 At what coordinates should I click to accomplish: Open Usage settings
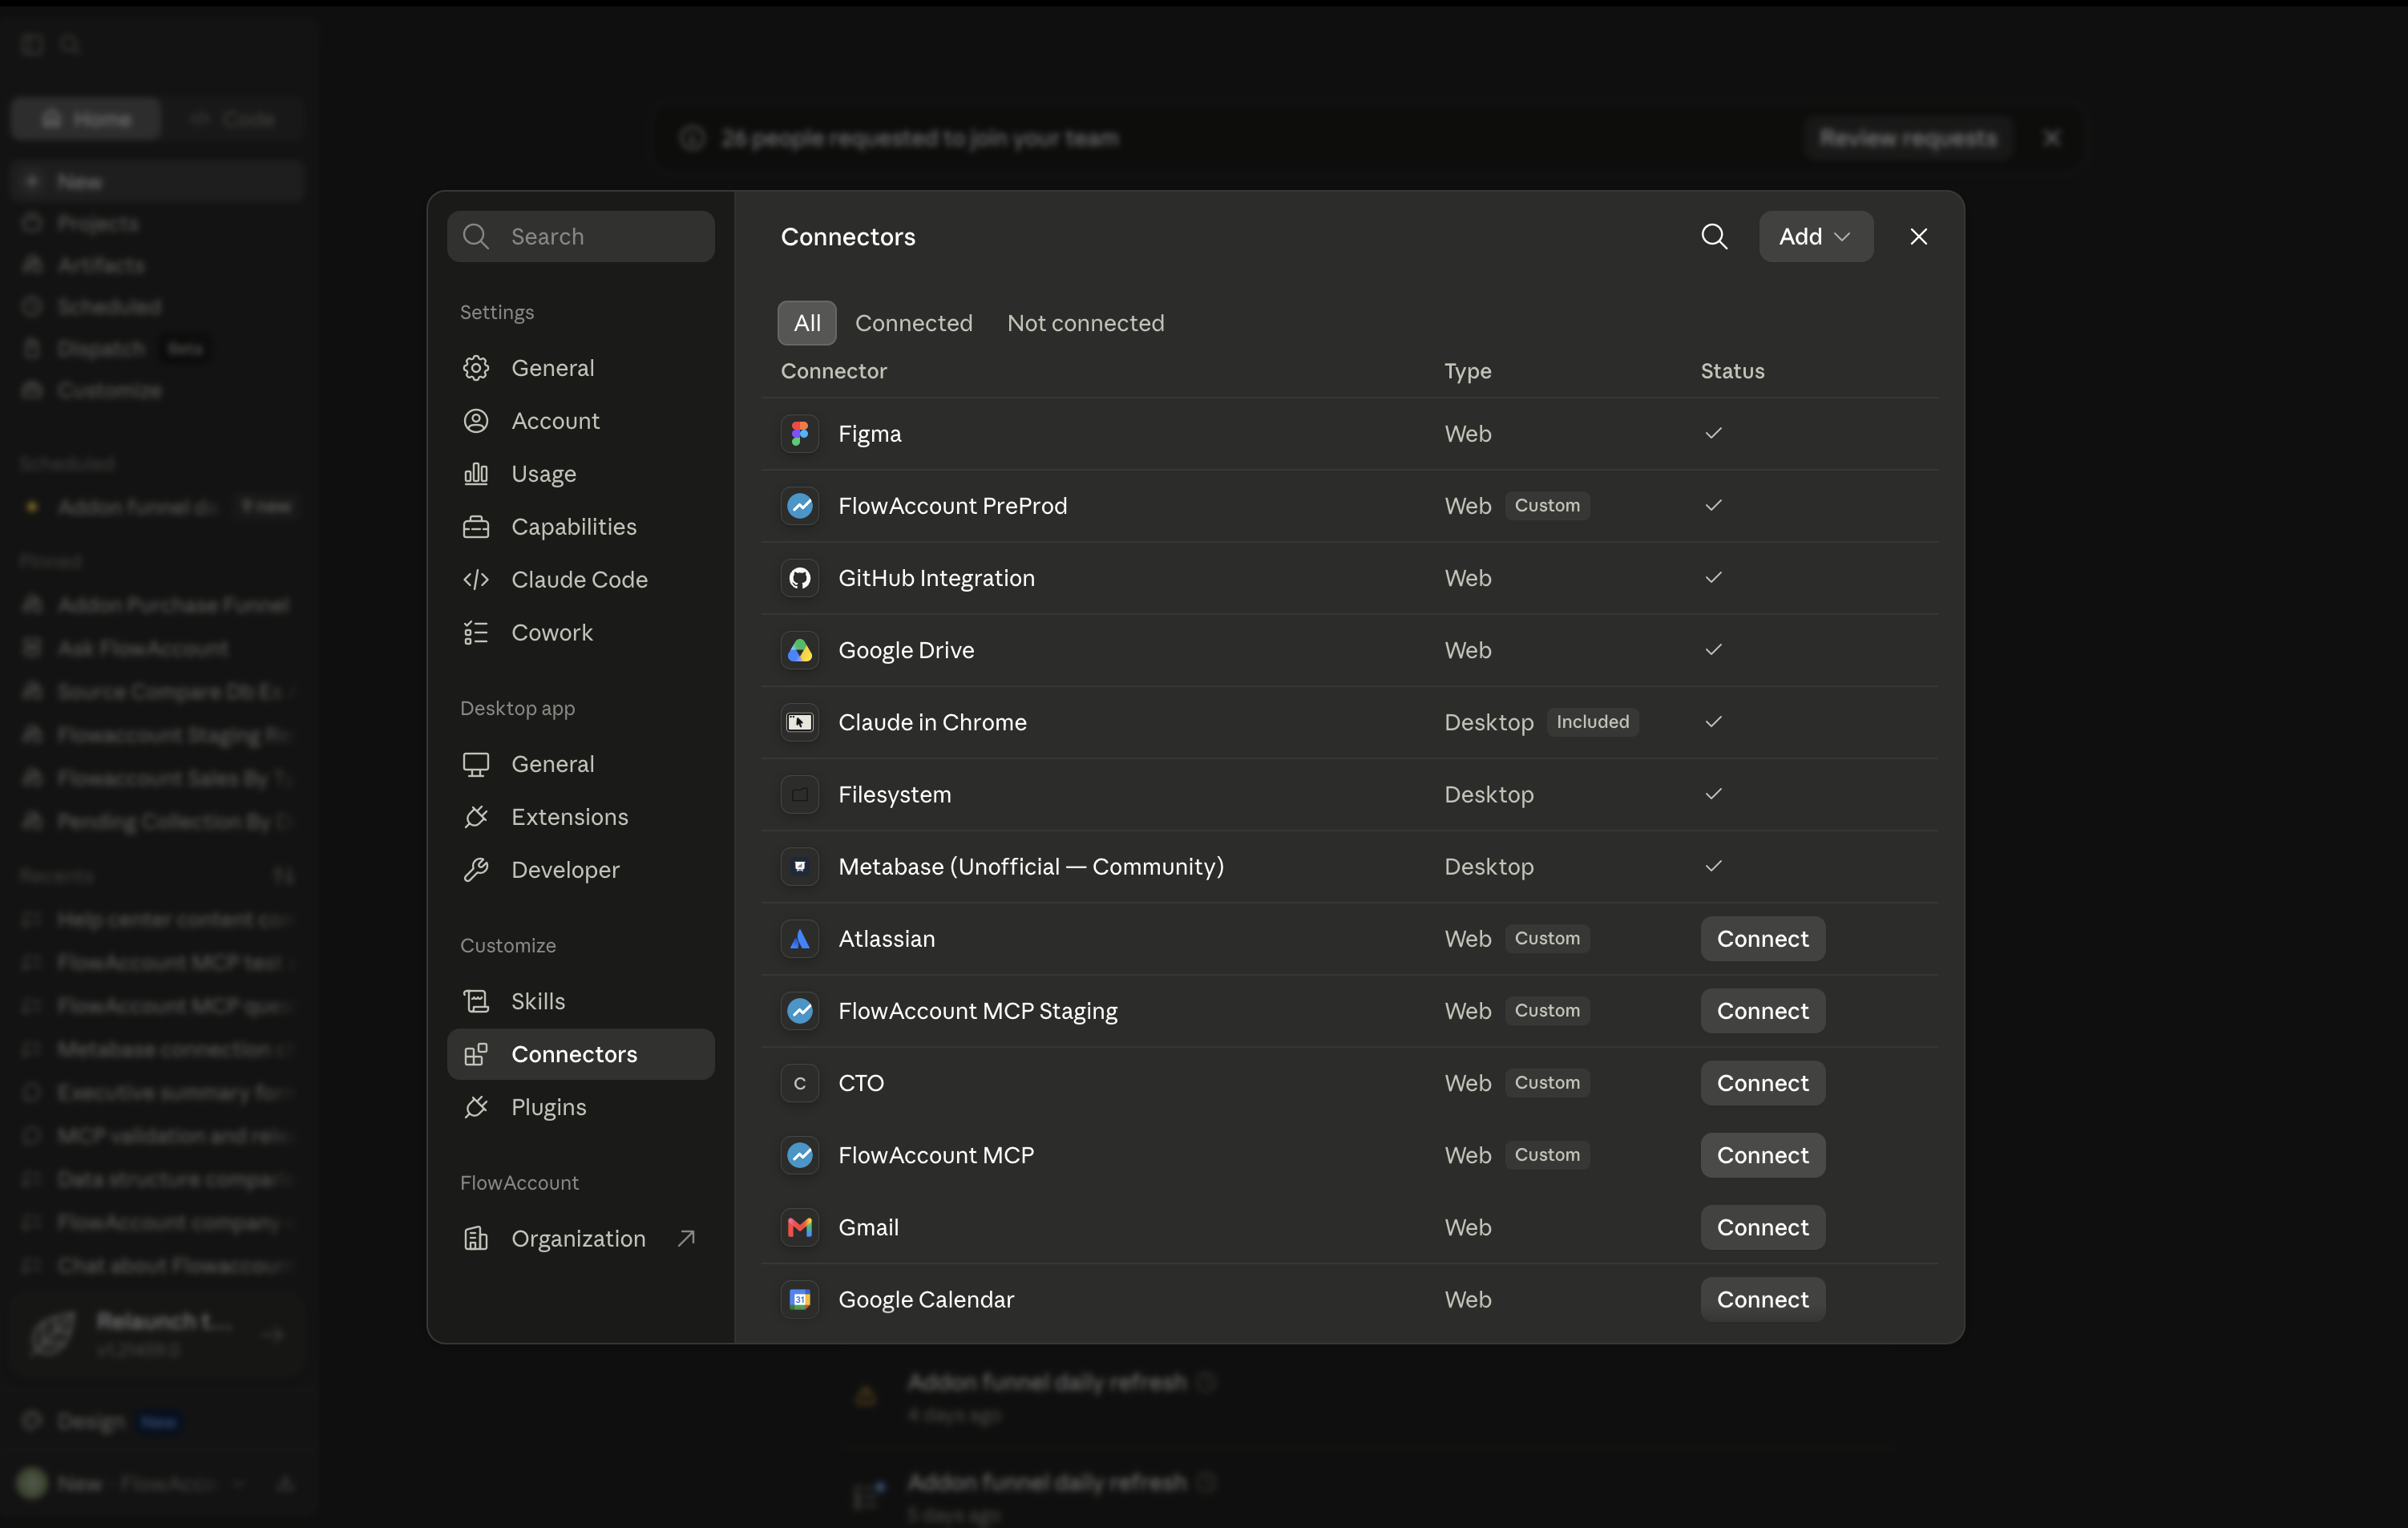580,474
